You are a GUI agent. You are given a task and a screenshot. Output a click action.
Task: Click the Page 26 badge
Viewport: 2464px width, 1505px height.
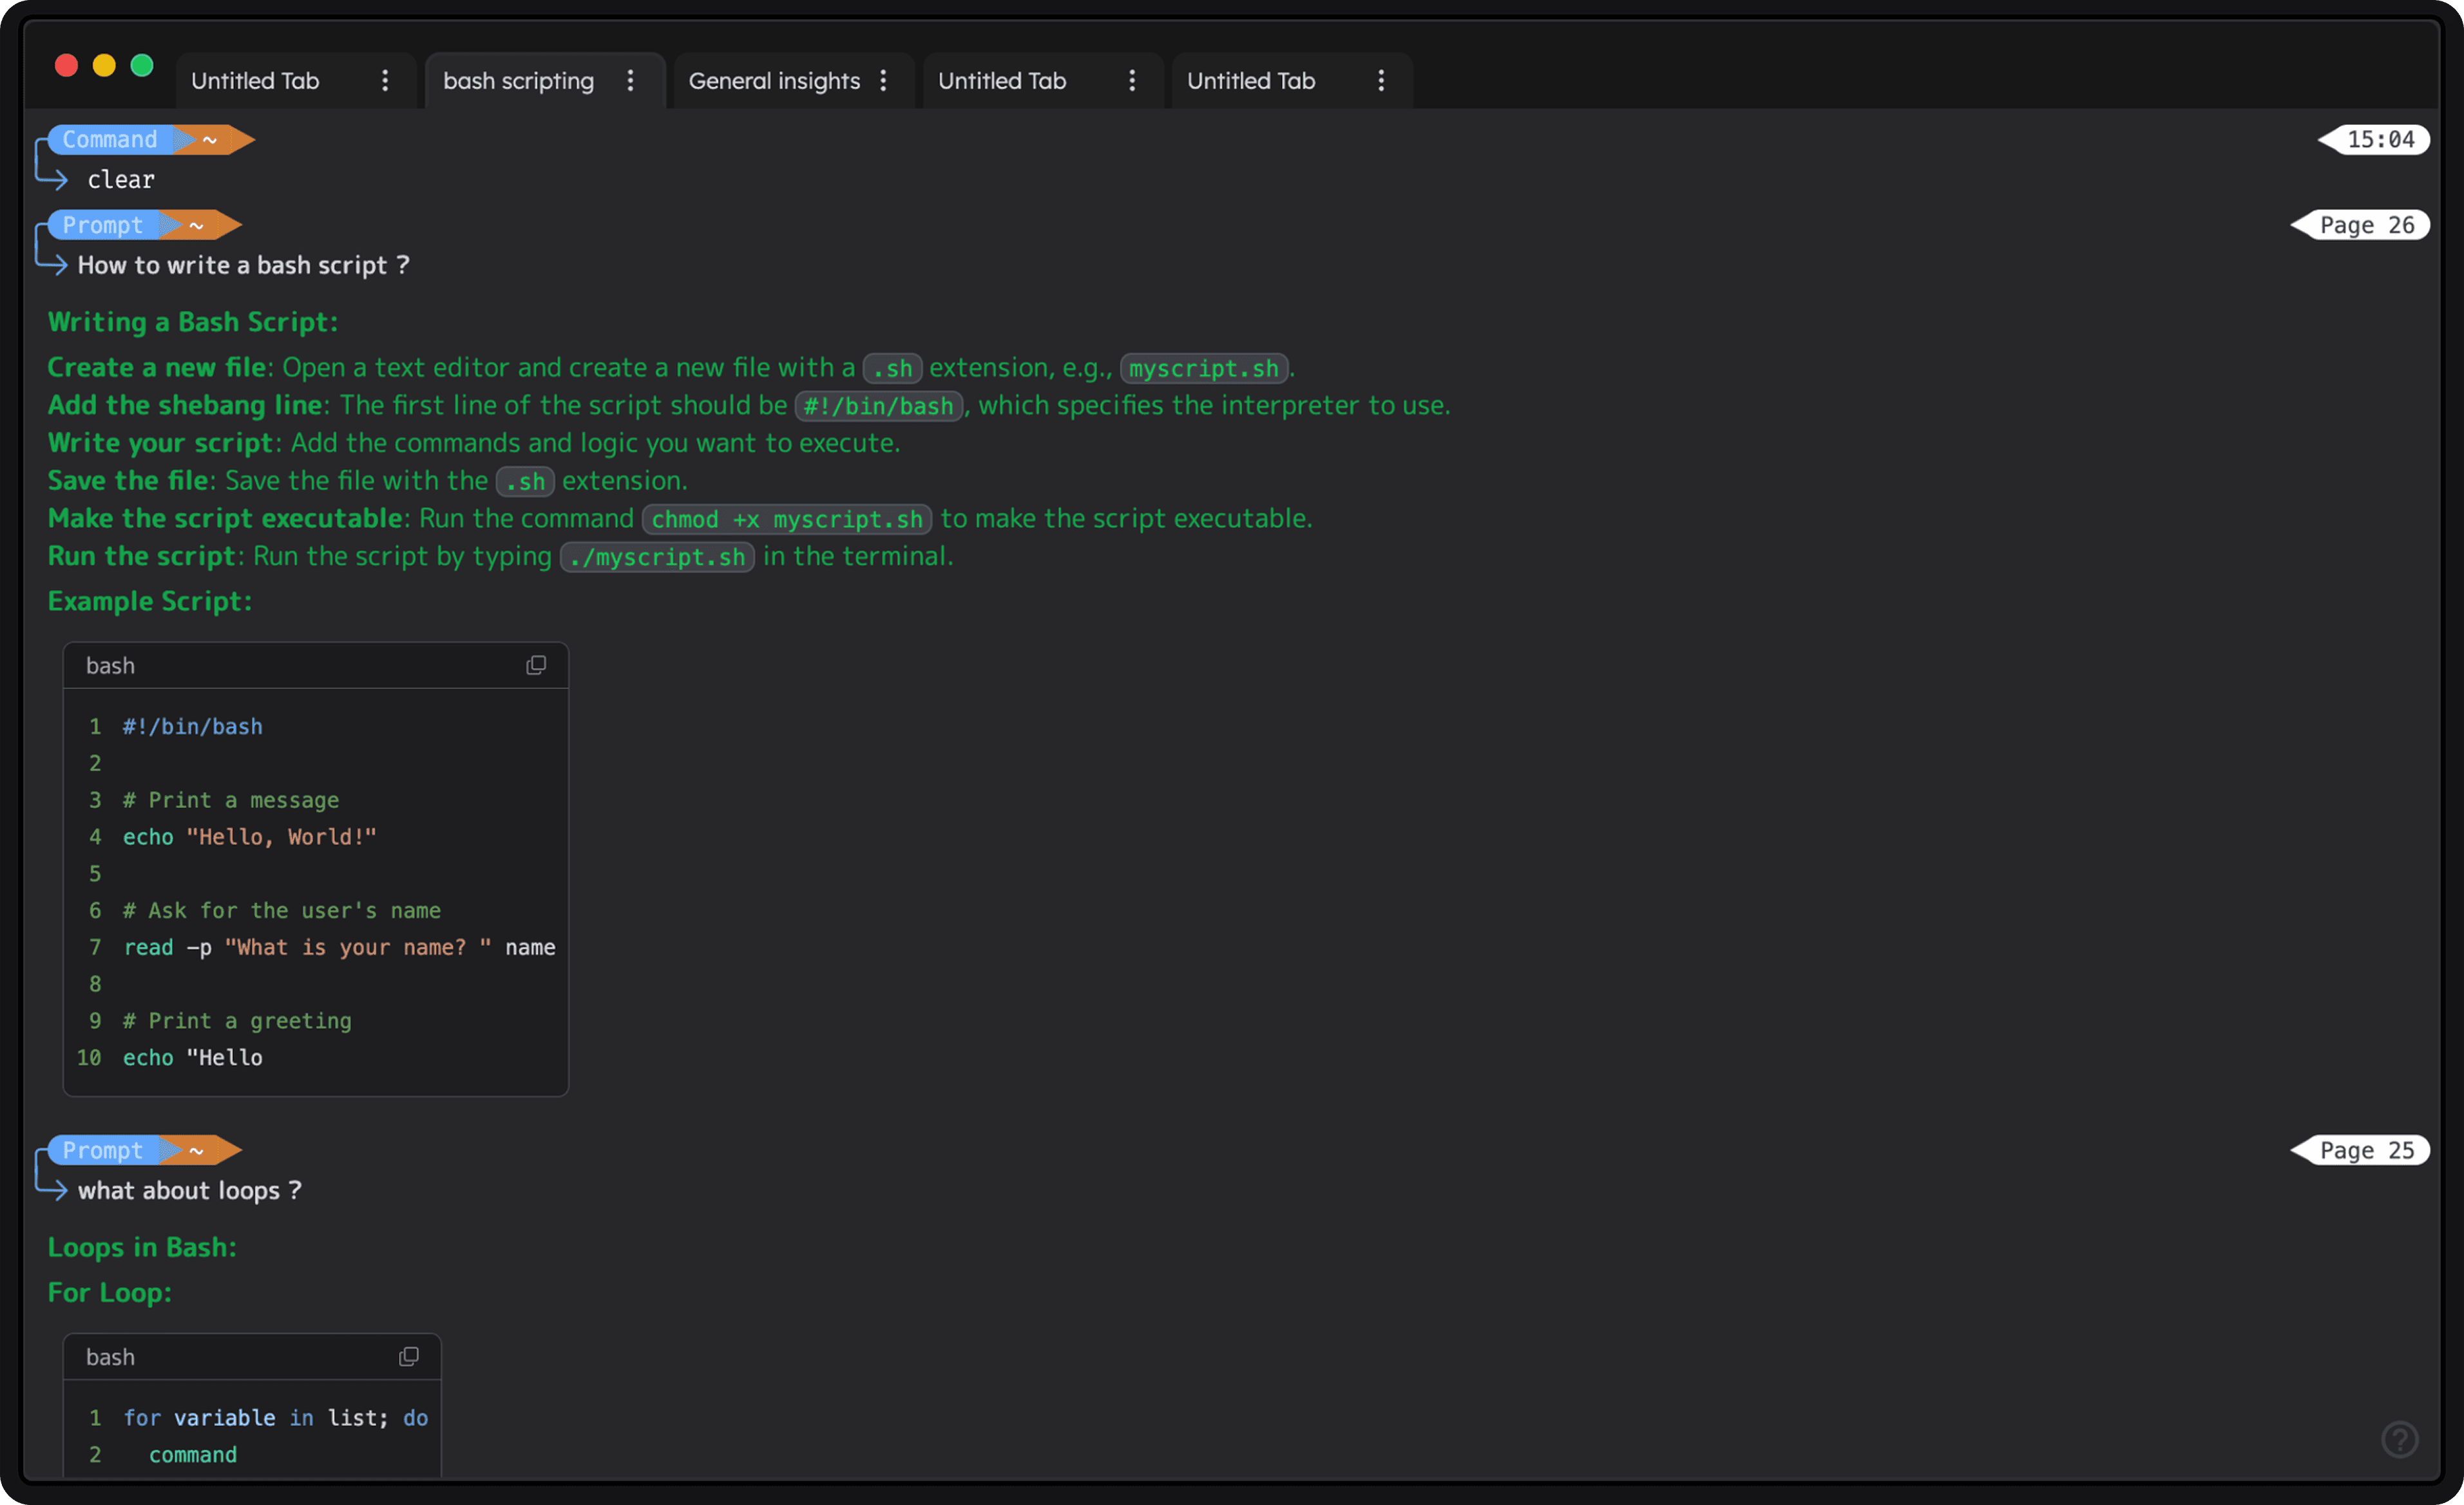[2366, 225]
